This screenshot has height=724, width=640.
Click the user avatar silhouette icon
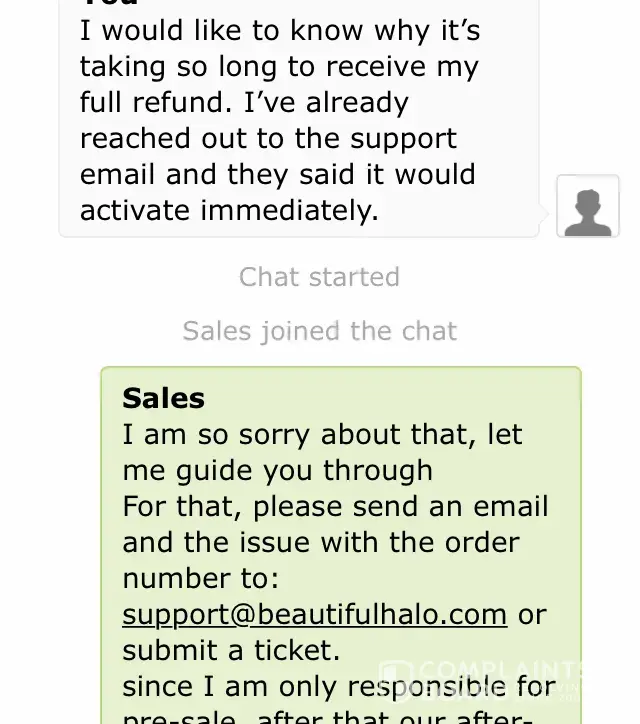point(587,206)
